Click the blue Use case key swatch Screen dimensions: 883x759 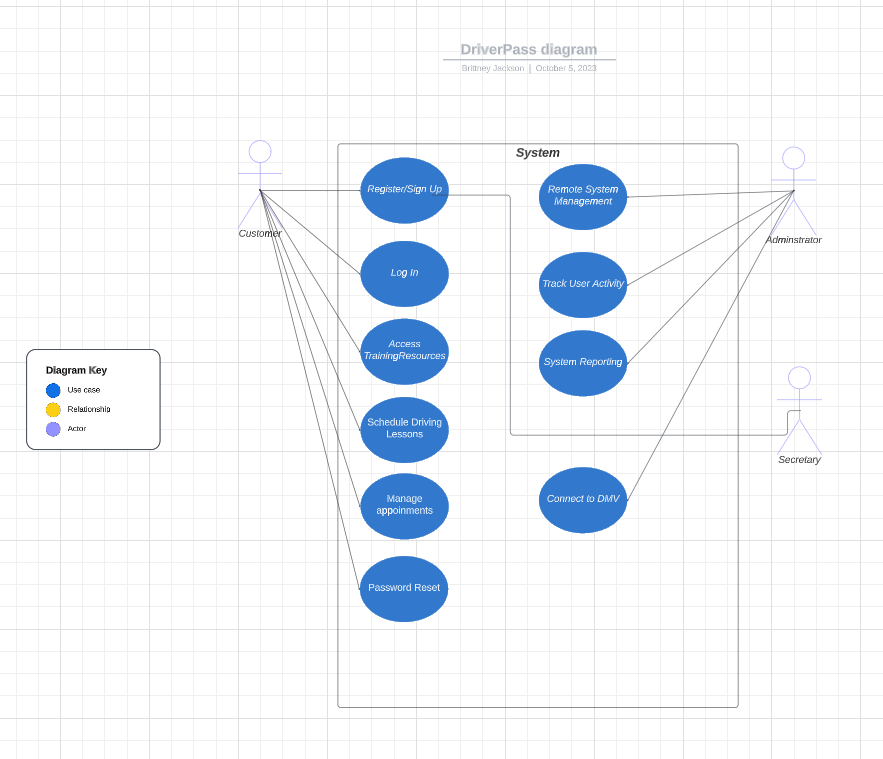tap(53, 390)
